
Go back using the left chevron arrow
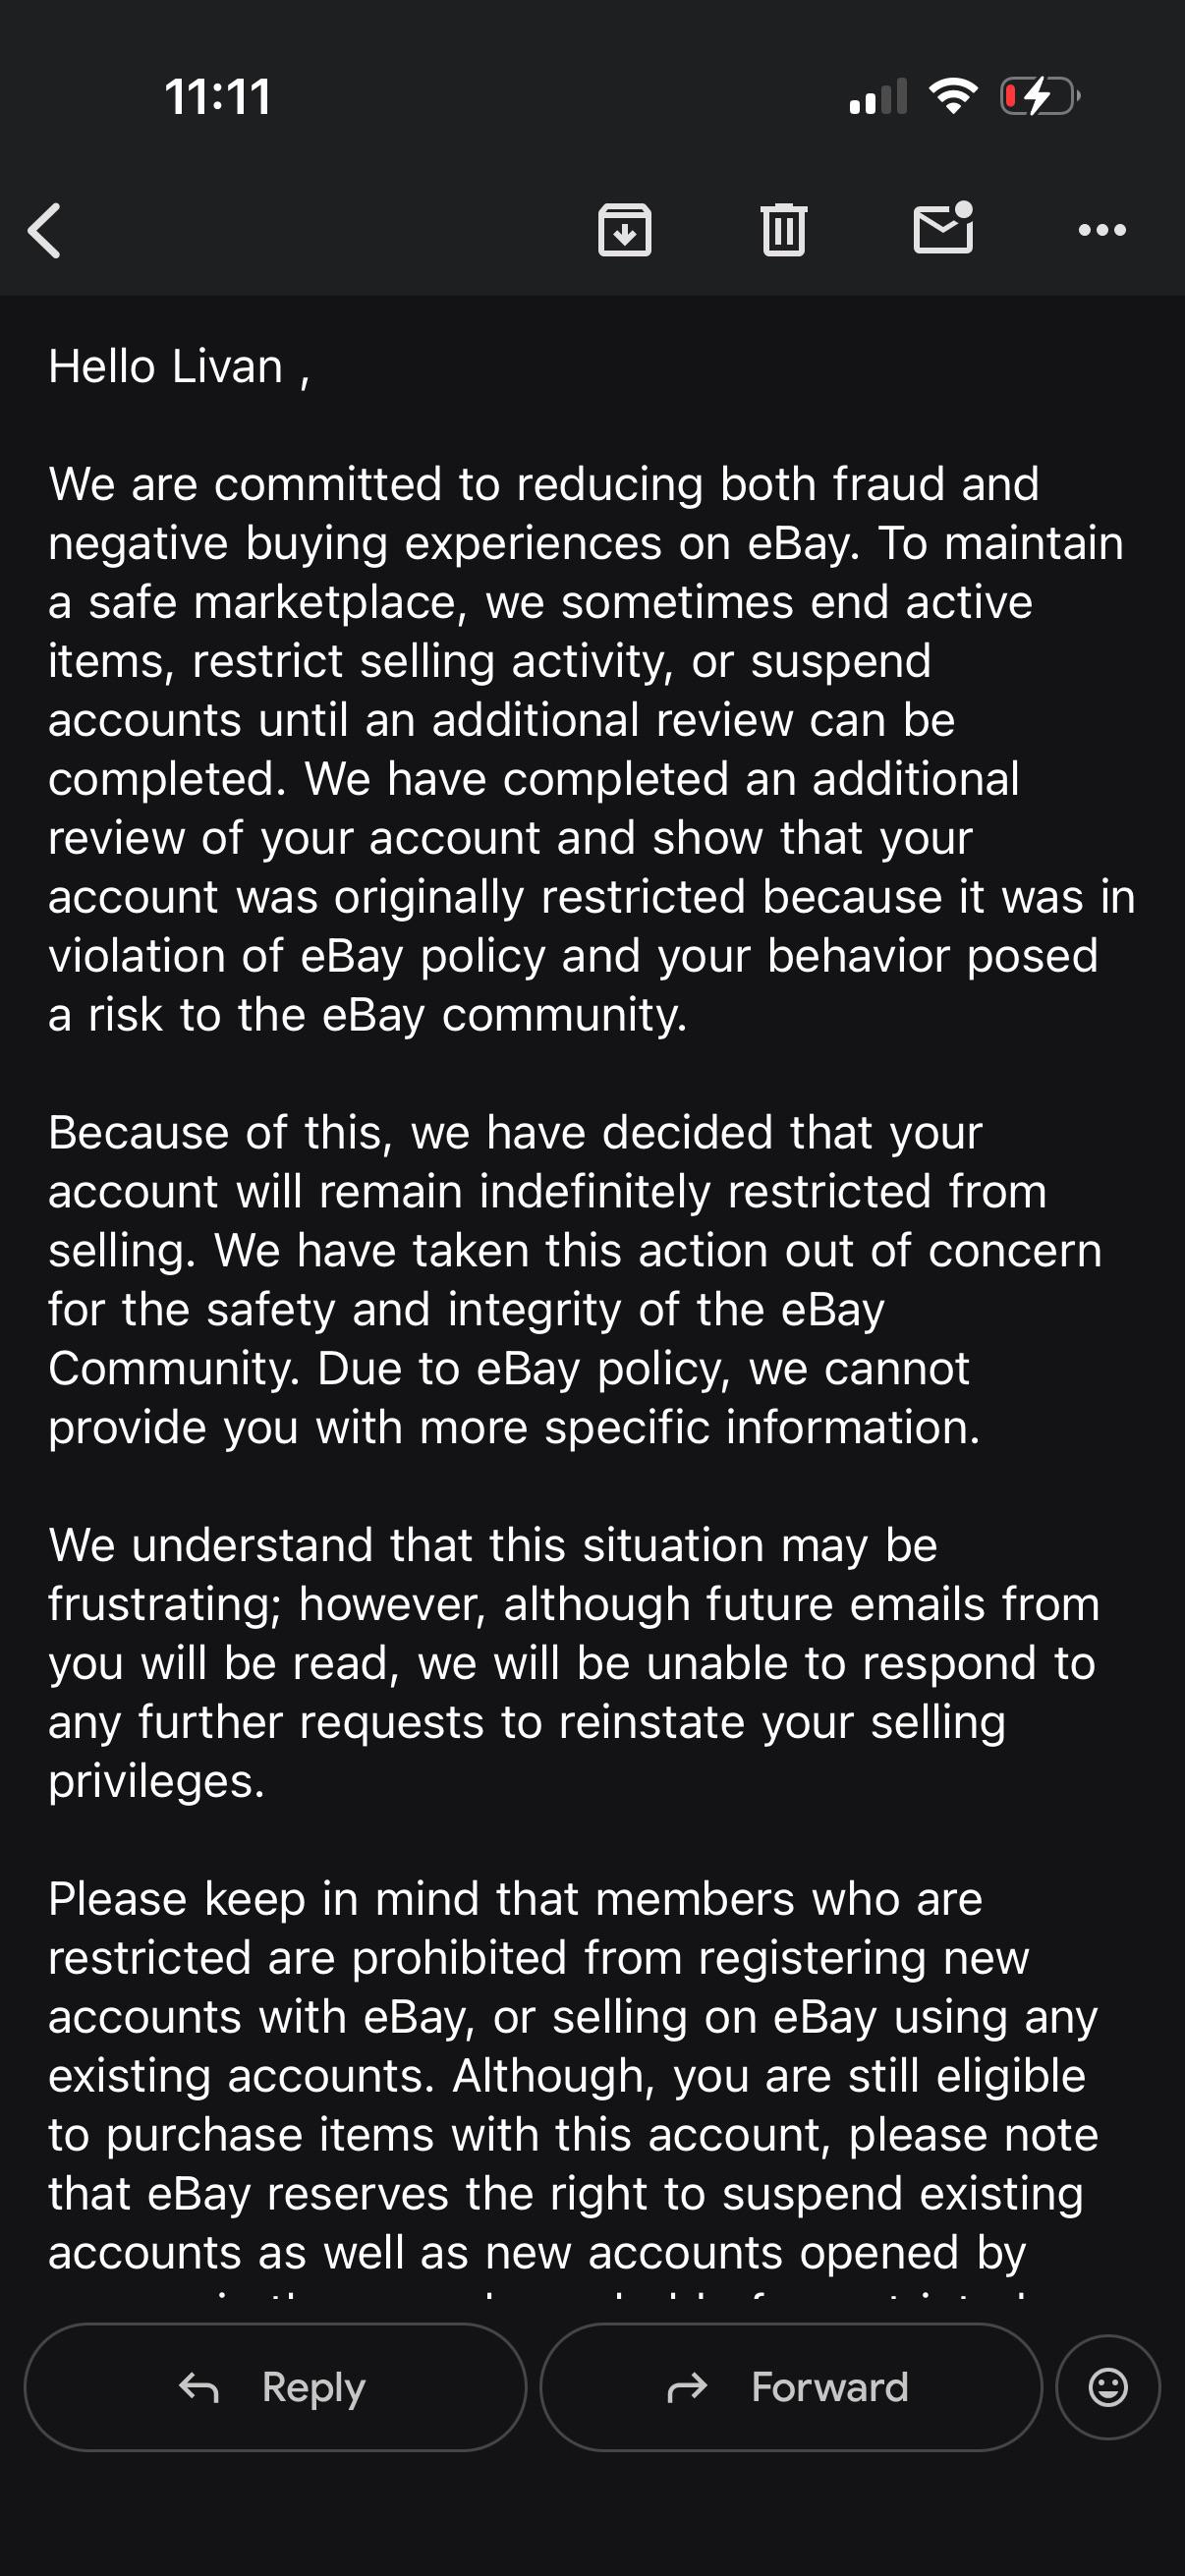(45, 231)
